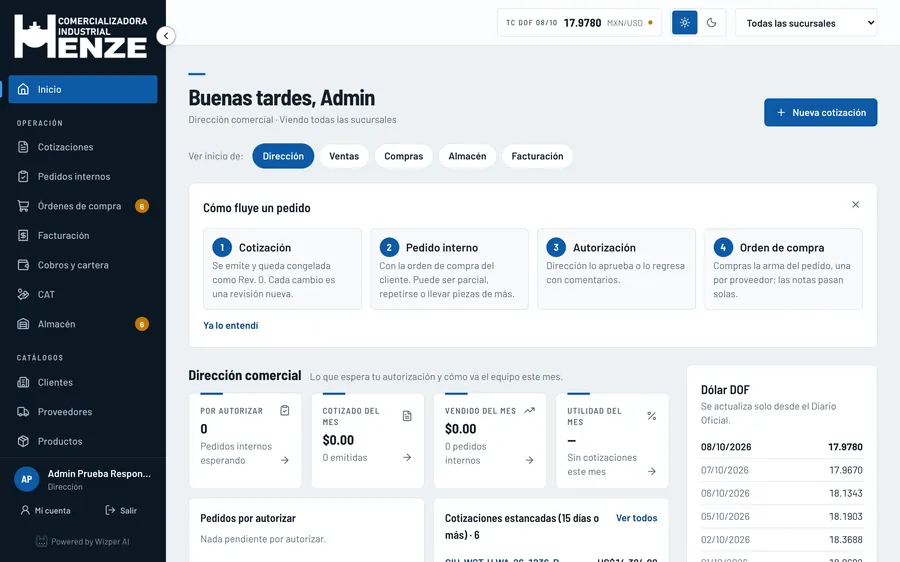Click the Henze company logo
900x562 pixels.
click(81, 36)
